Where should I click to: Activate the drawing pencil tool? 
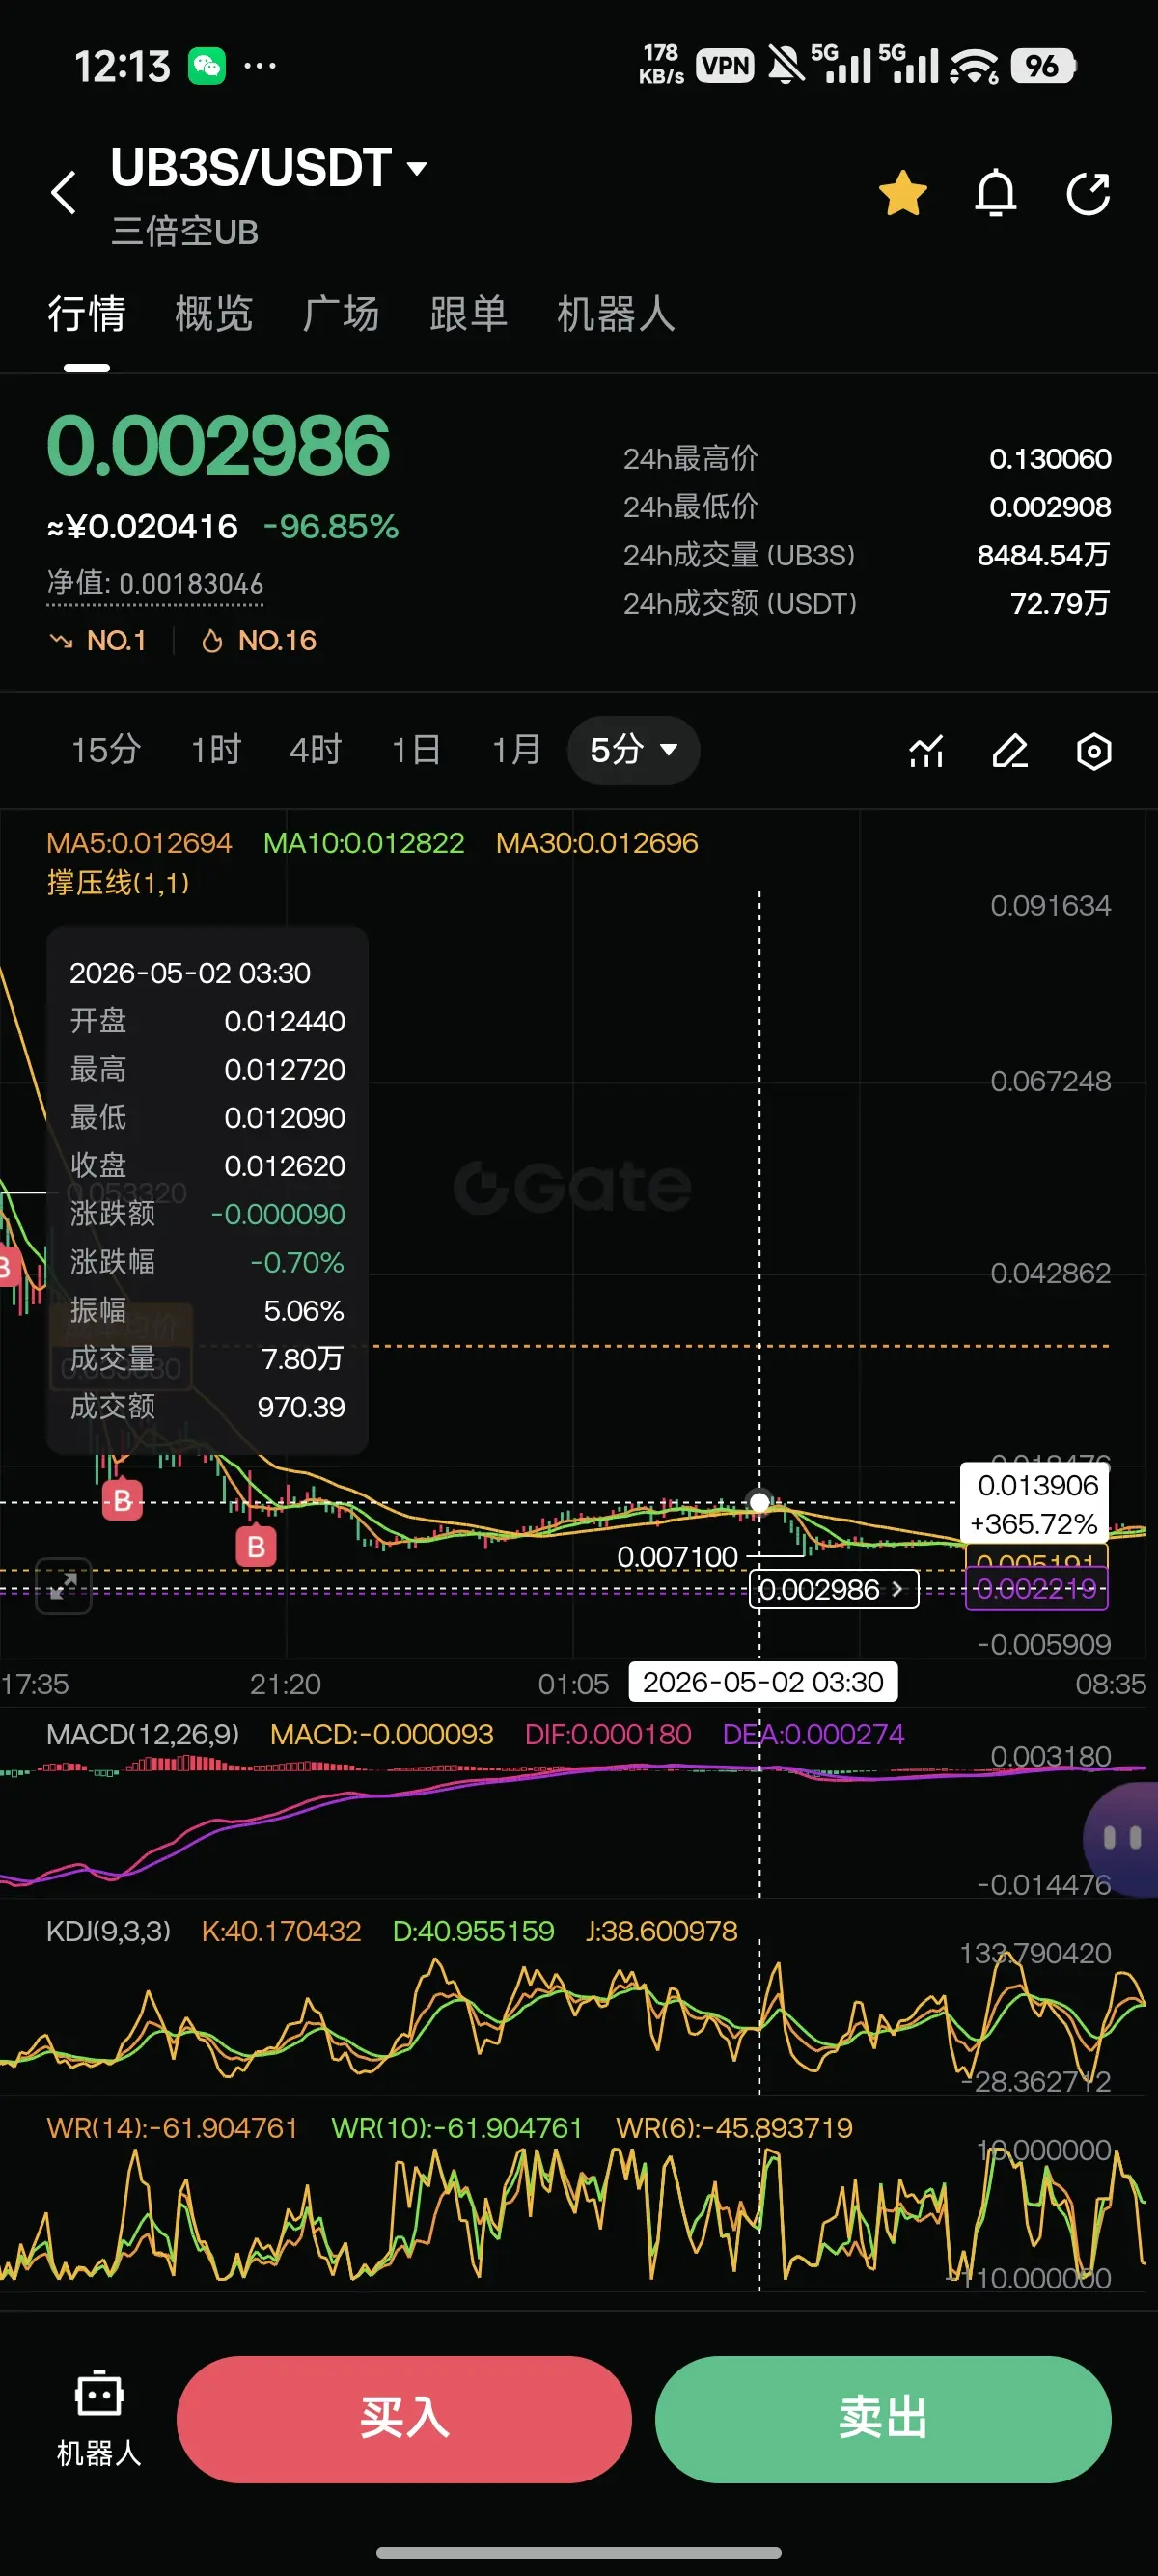tap(1010, 751)
